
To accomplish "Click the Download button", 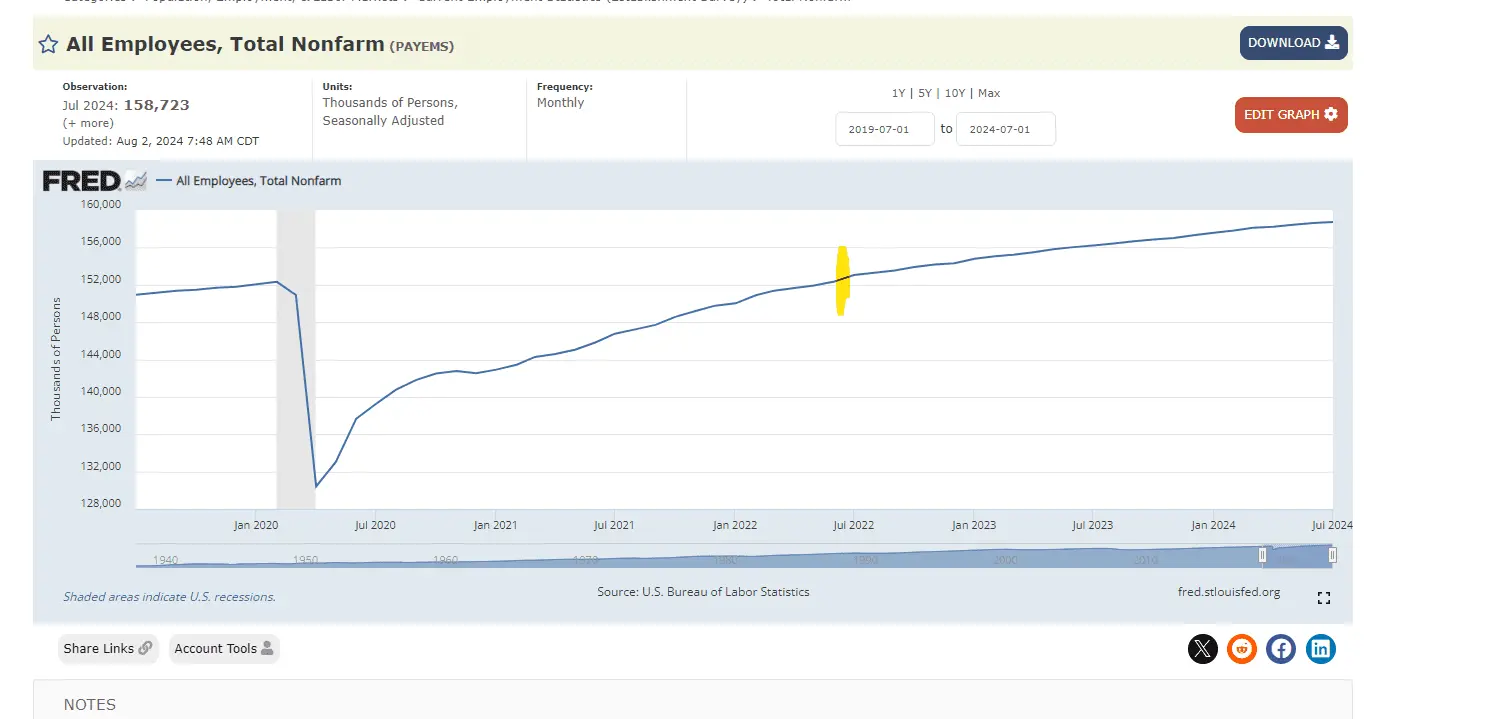I will (x=1293, y=43).
